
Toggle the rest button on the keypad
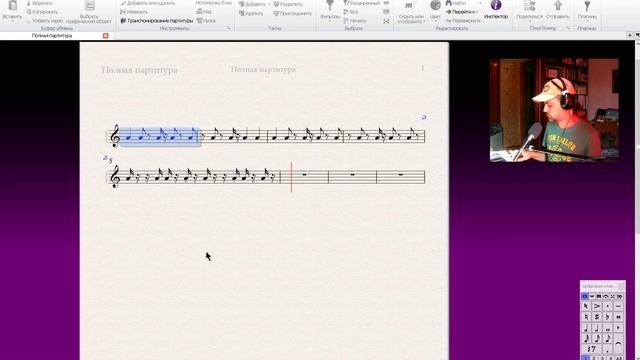(591, 349)
